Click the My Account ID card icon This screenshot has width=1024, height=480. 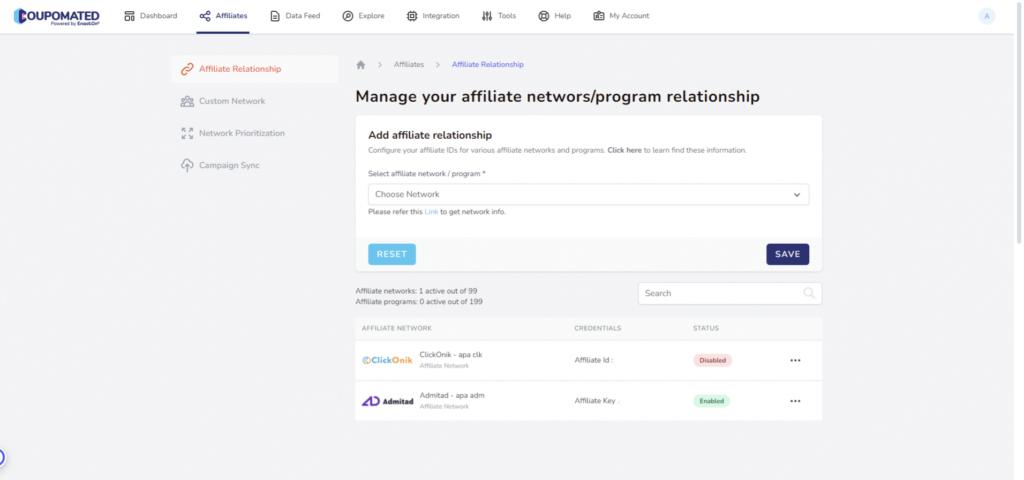pos(599,16)
